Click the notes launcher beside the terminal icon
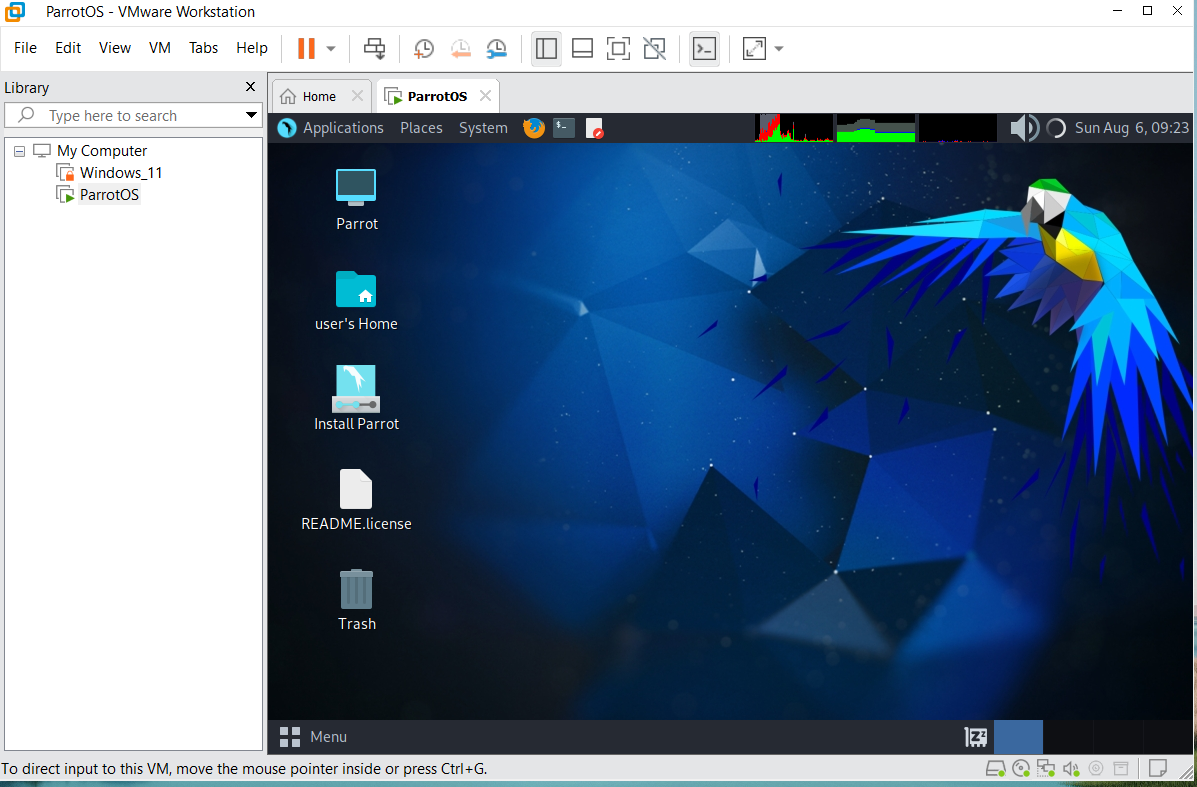 click(595, 127)
